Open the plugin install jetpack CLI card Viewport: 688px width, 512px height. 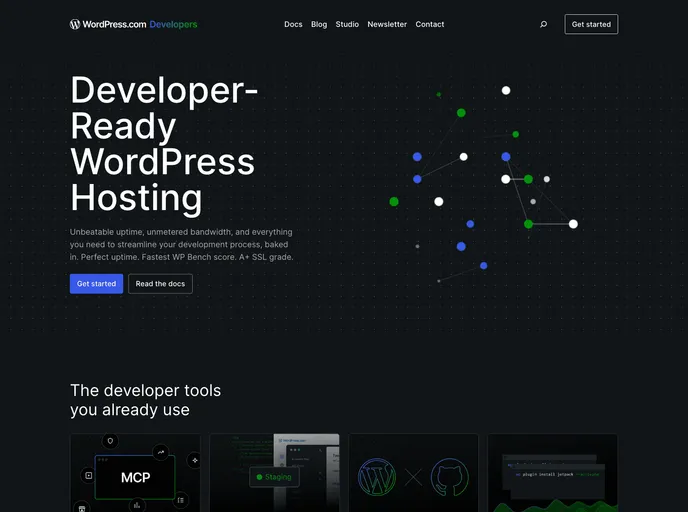click(553, 473)
